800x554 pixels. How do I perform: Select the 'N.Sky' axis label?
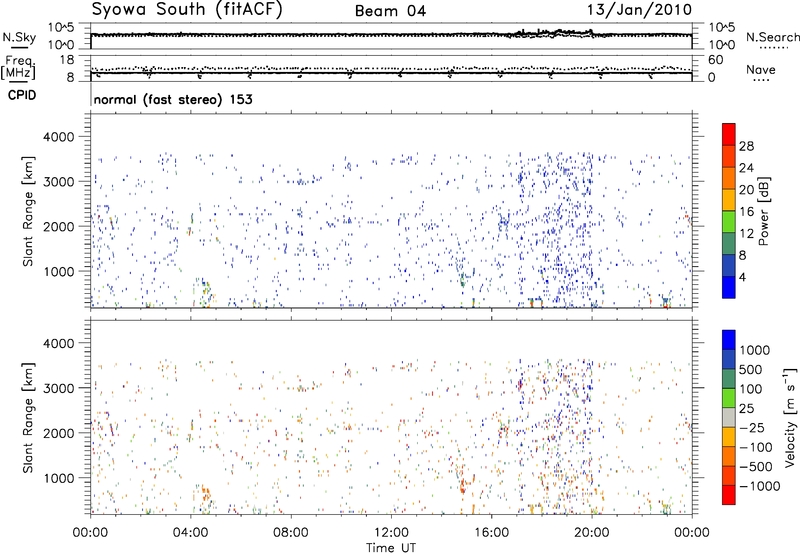pos(19,37)
